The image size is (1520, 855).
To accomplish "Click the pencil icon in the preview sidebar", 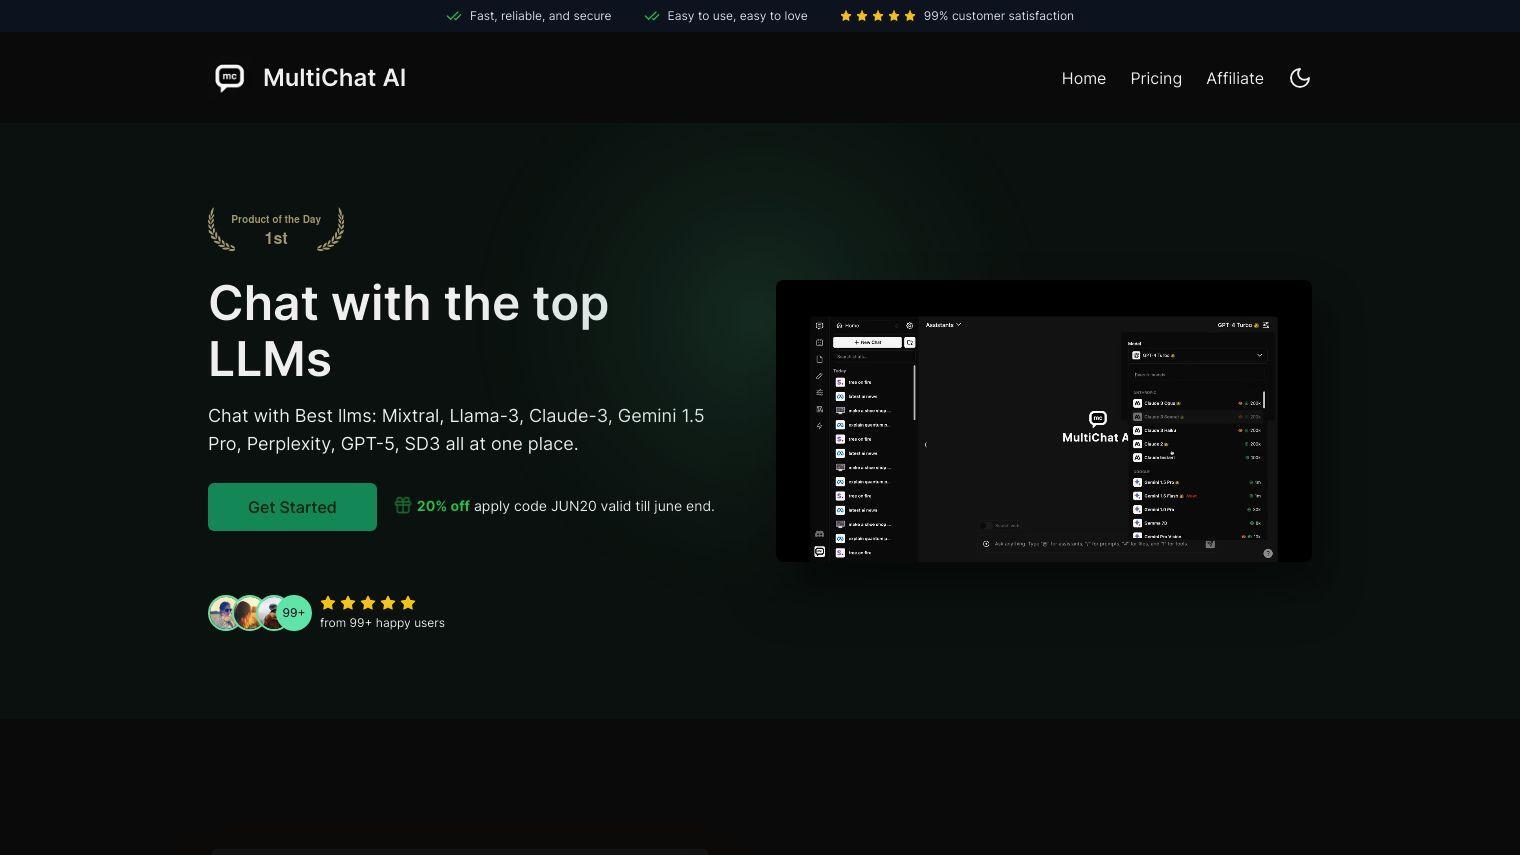I will point(819,376).
